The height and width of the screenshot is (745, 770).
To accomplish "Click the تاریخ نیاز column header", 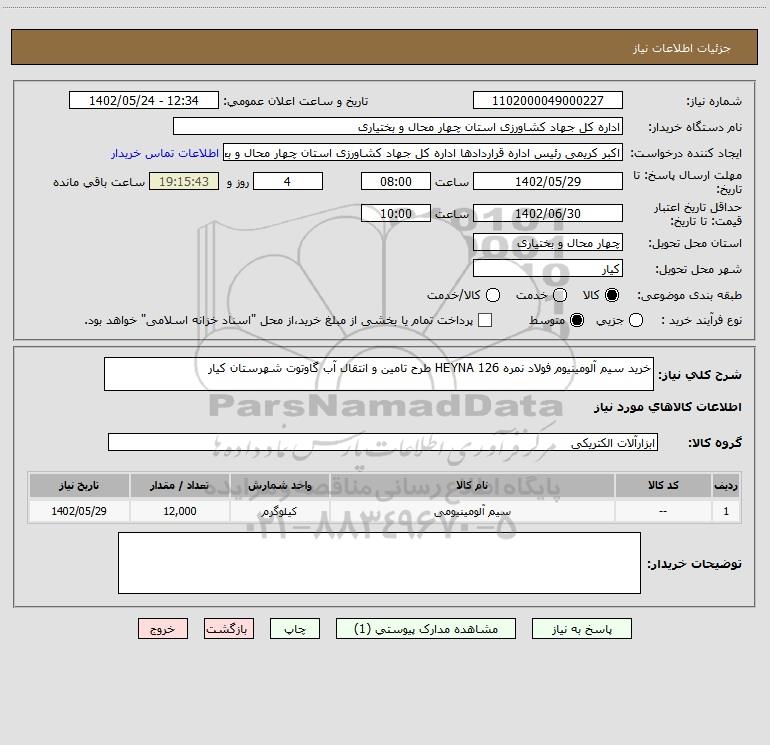I will 79,485.
